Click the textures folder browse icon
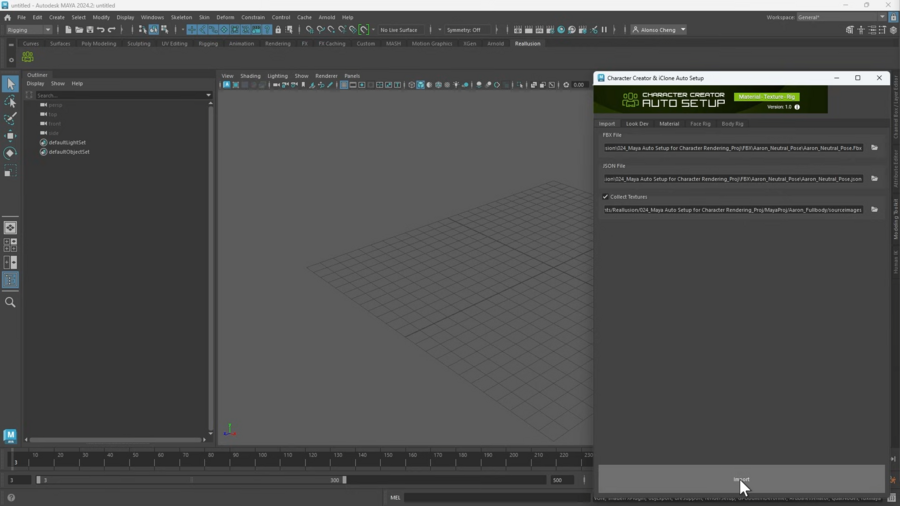 coord(874,210)
